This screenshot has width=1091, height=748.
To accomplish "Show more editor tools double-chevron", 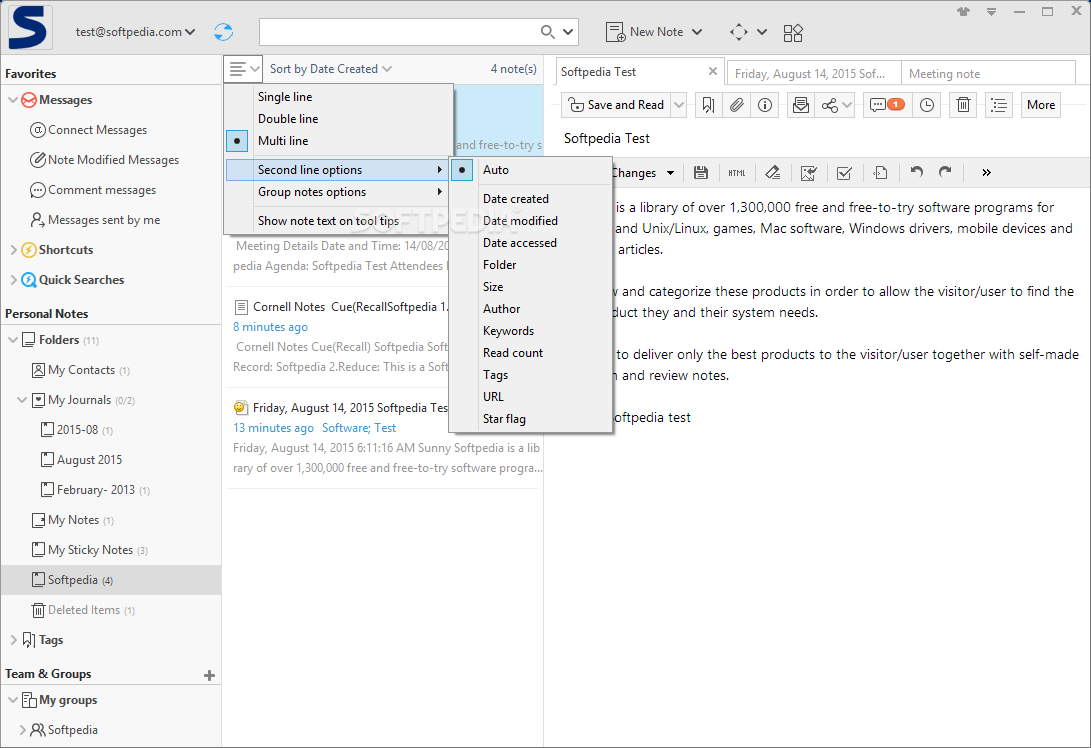I will (986, 173).
